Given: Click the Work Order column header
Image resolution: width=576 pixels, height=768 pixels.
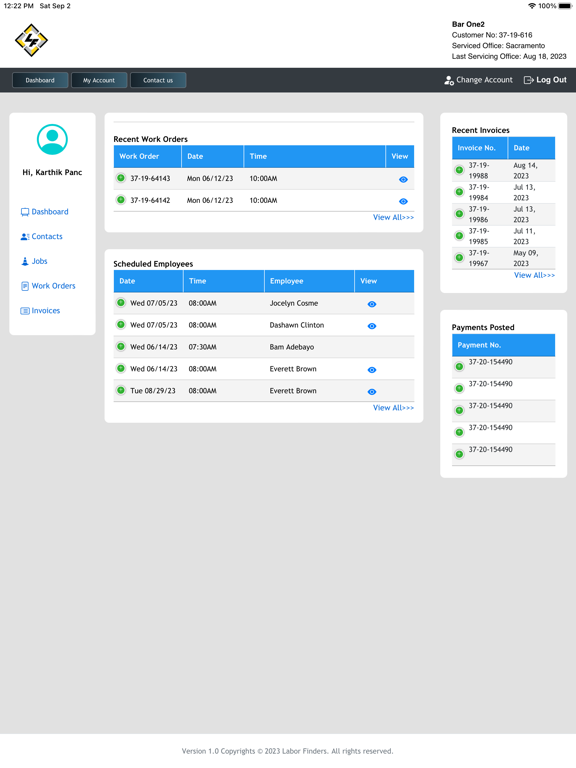Looking at the screenshot, I should (147, 157).
